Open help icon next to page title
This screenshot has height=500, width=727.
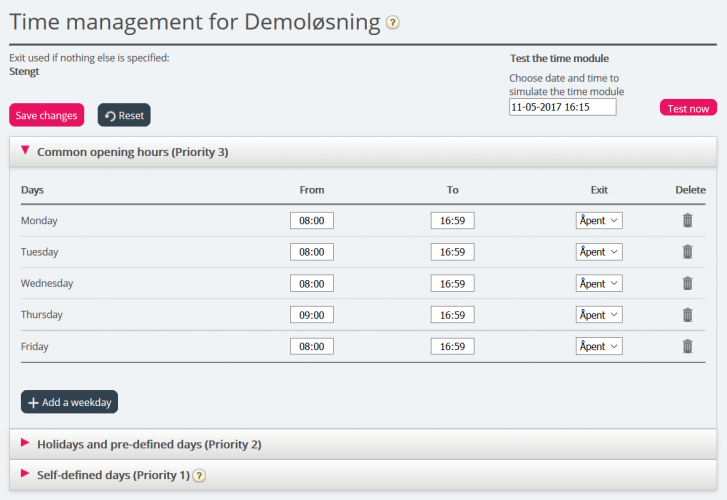pyautogui.click(x=393, y=23)
